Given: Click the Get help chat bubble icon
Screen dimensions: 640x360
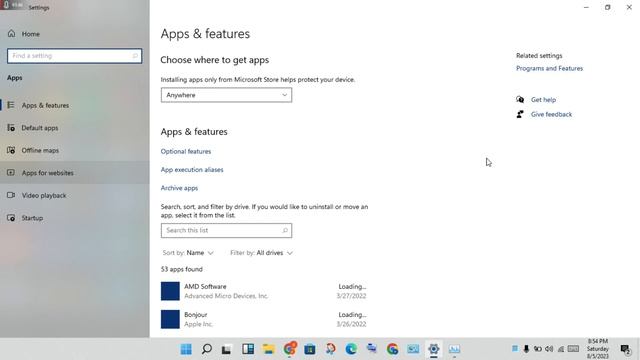Looking at the screenshot, I should tap(520, 100).
